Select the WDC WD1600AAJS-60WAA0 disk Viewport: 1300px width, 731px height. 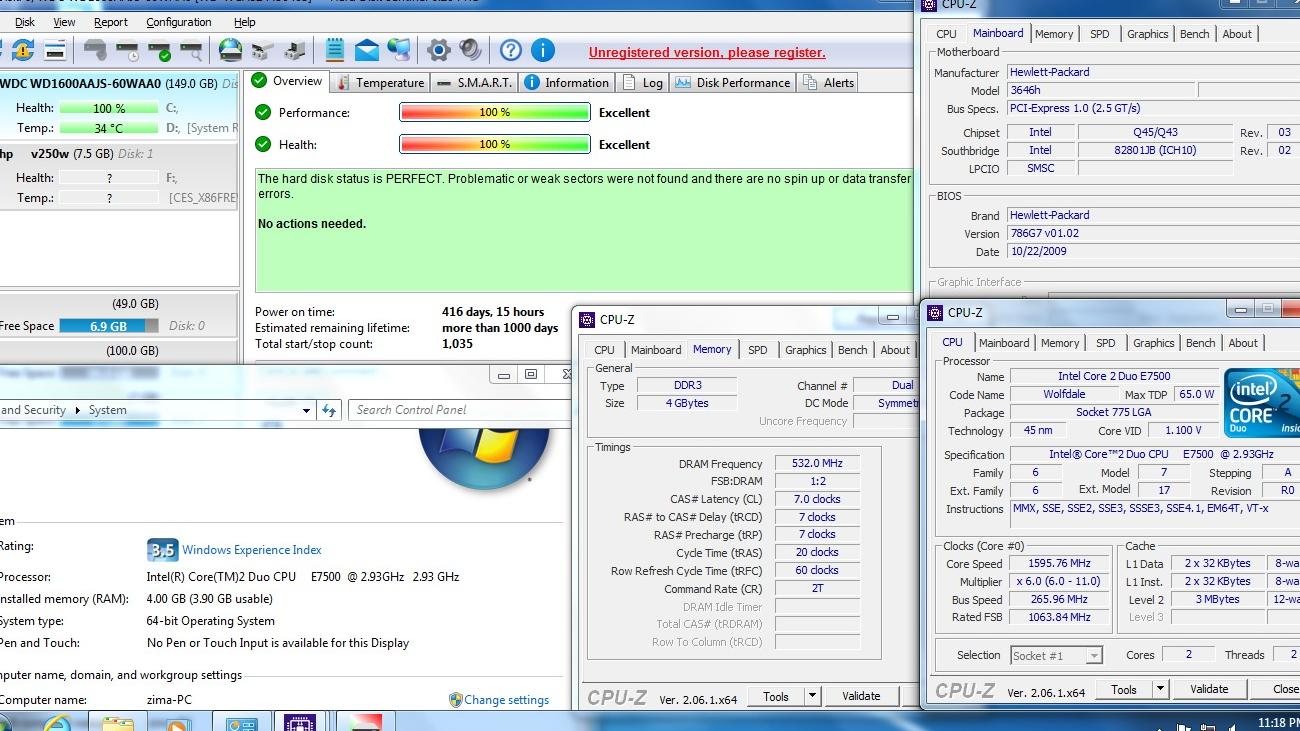pyautogui.click(x=120, y=108)
